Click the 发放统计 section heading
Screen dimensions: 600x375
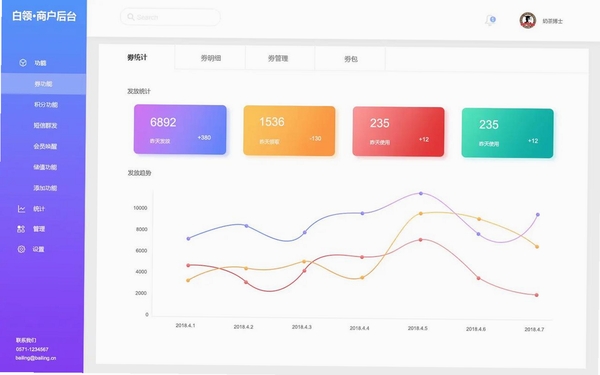pyautogui.click(x=139, y=91)
